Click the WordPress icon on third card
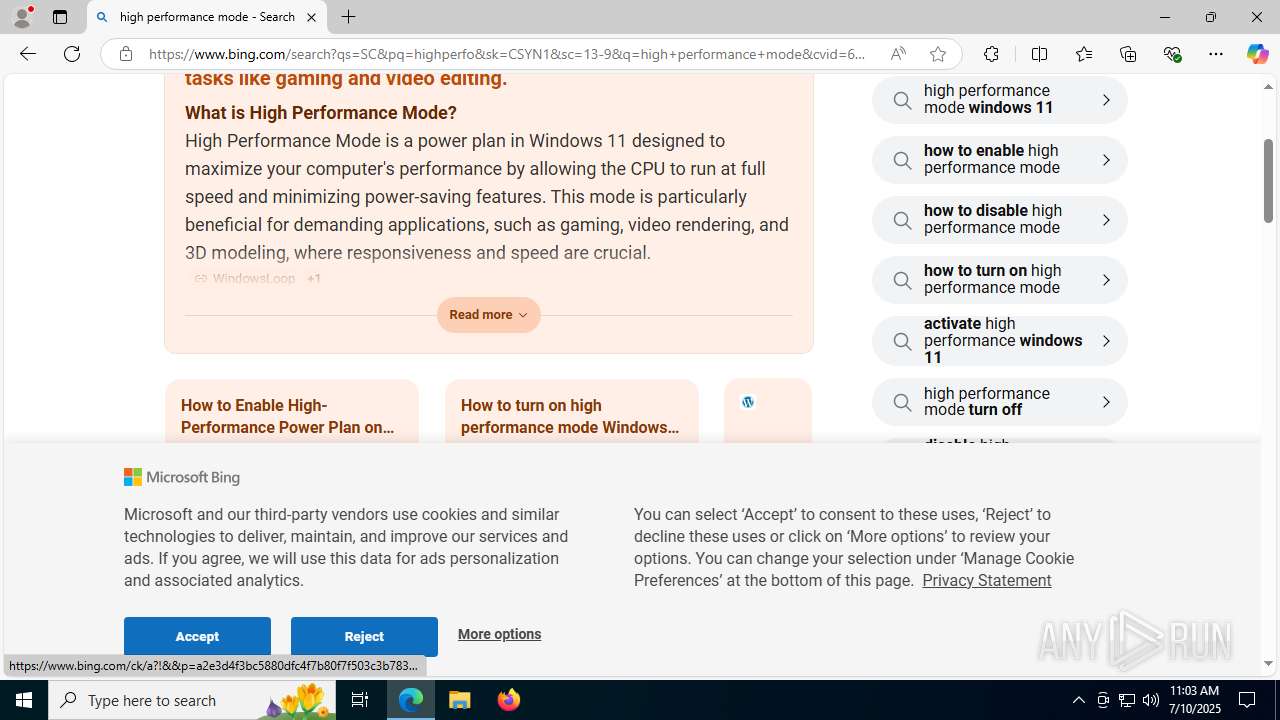Viewport: 1280px width, 720px height. click(748, 402)
